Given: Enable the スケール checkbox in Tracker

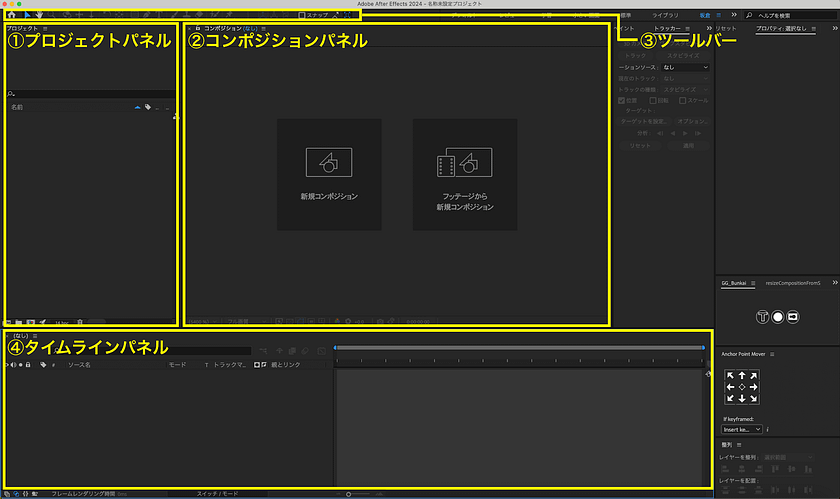Looking at the screenshot, I should (683, 100).
